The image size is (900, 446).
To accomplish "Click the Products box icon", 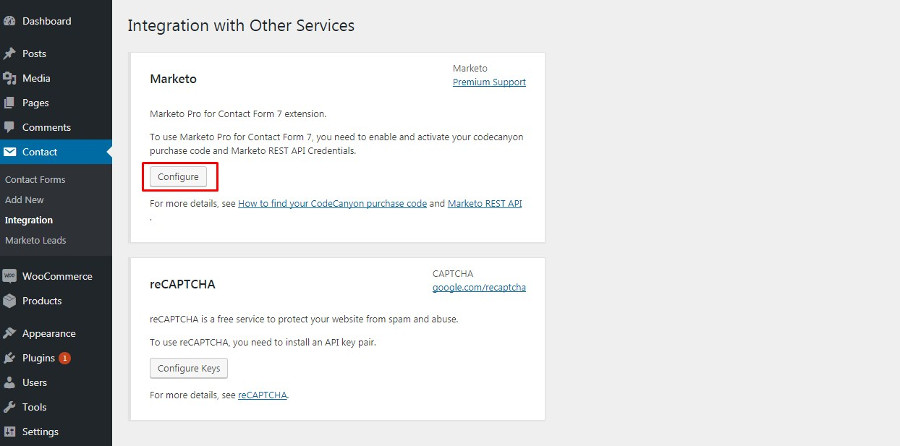I will click(10, 301).
